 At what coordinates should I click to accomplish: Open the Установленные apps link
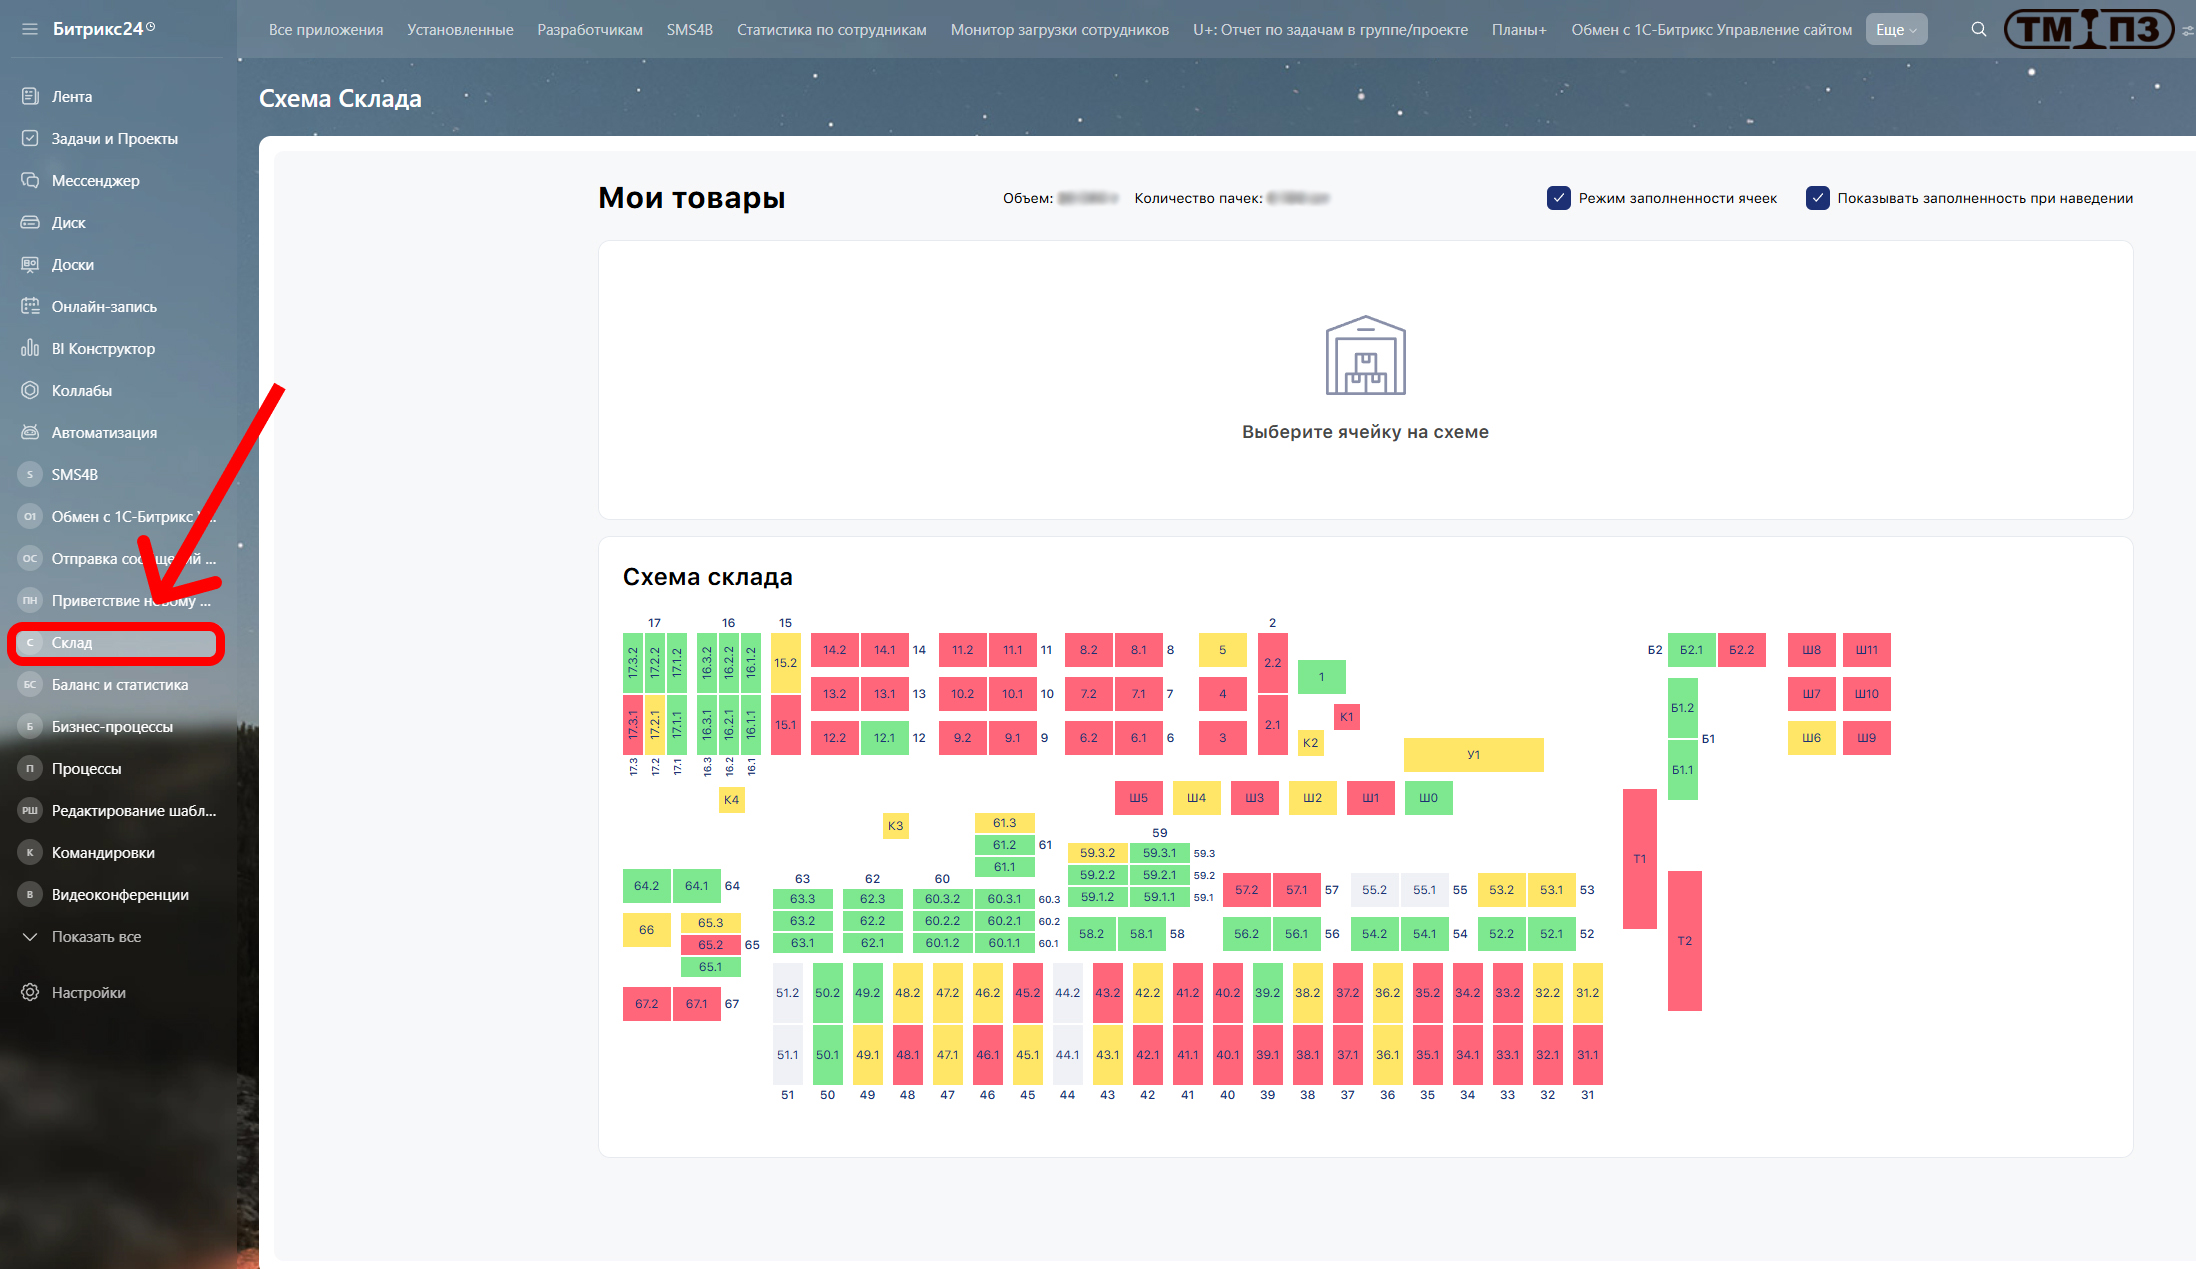tap(460, 30)
